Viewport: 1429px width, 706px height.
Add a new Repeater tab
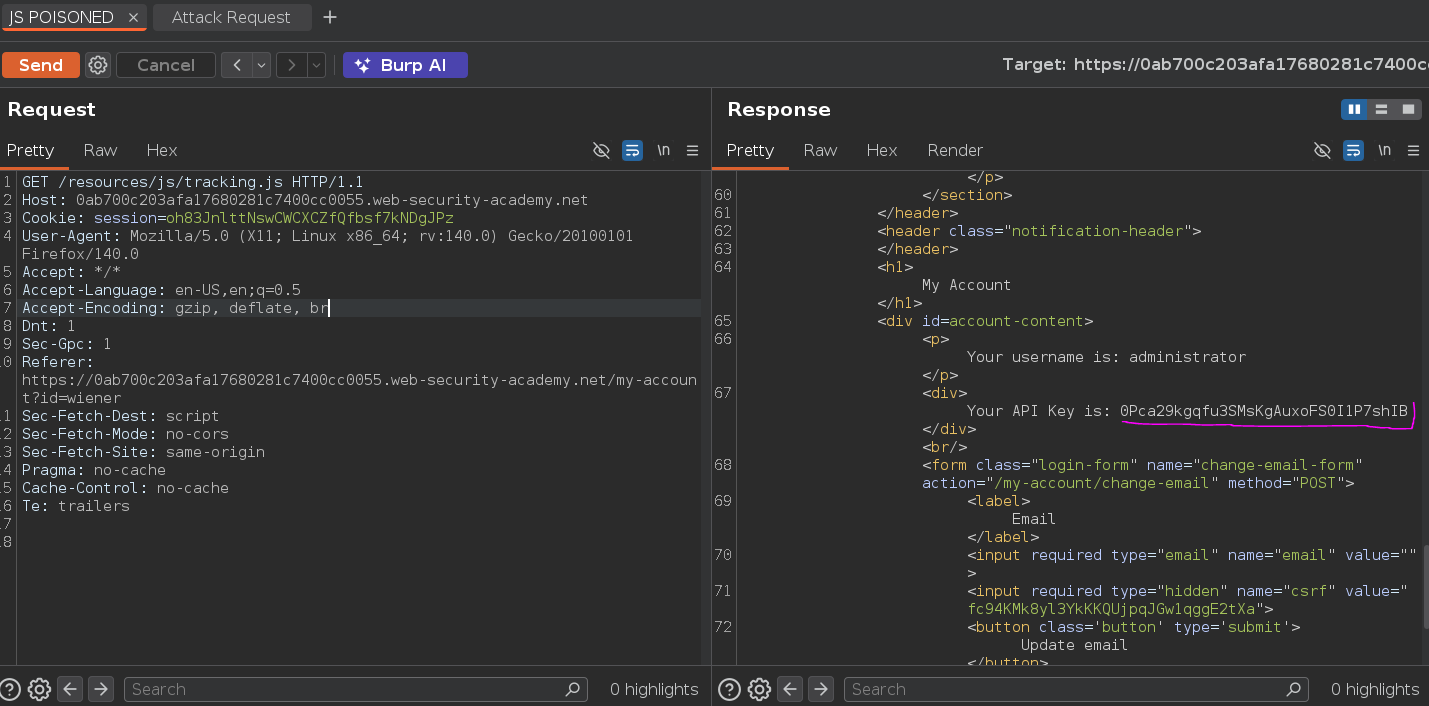[x=330, y=18]
